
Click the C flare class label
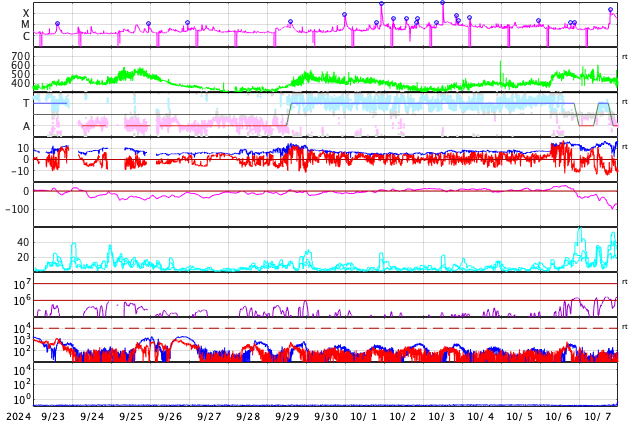[26, 36]
